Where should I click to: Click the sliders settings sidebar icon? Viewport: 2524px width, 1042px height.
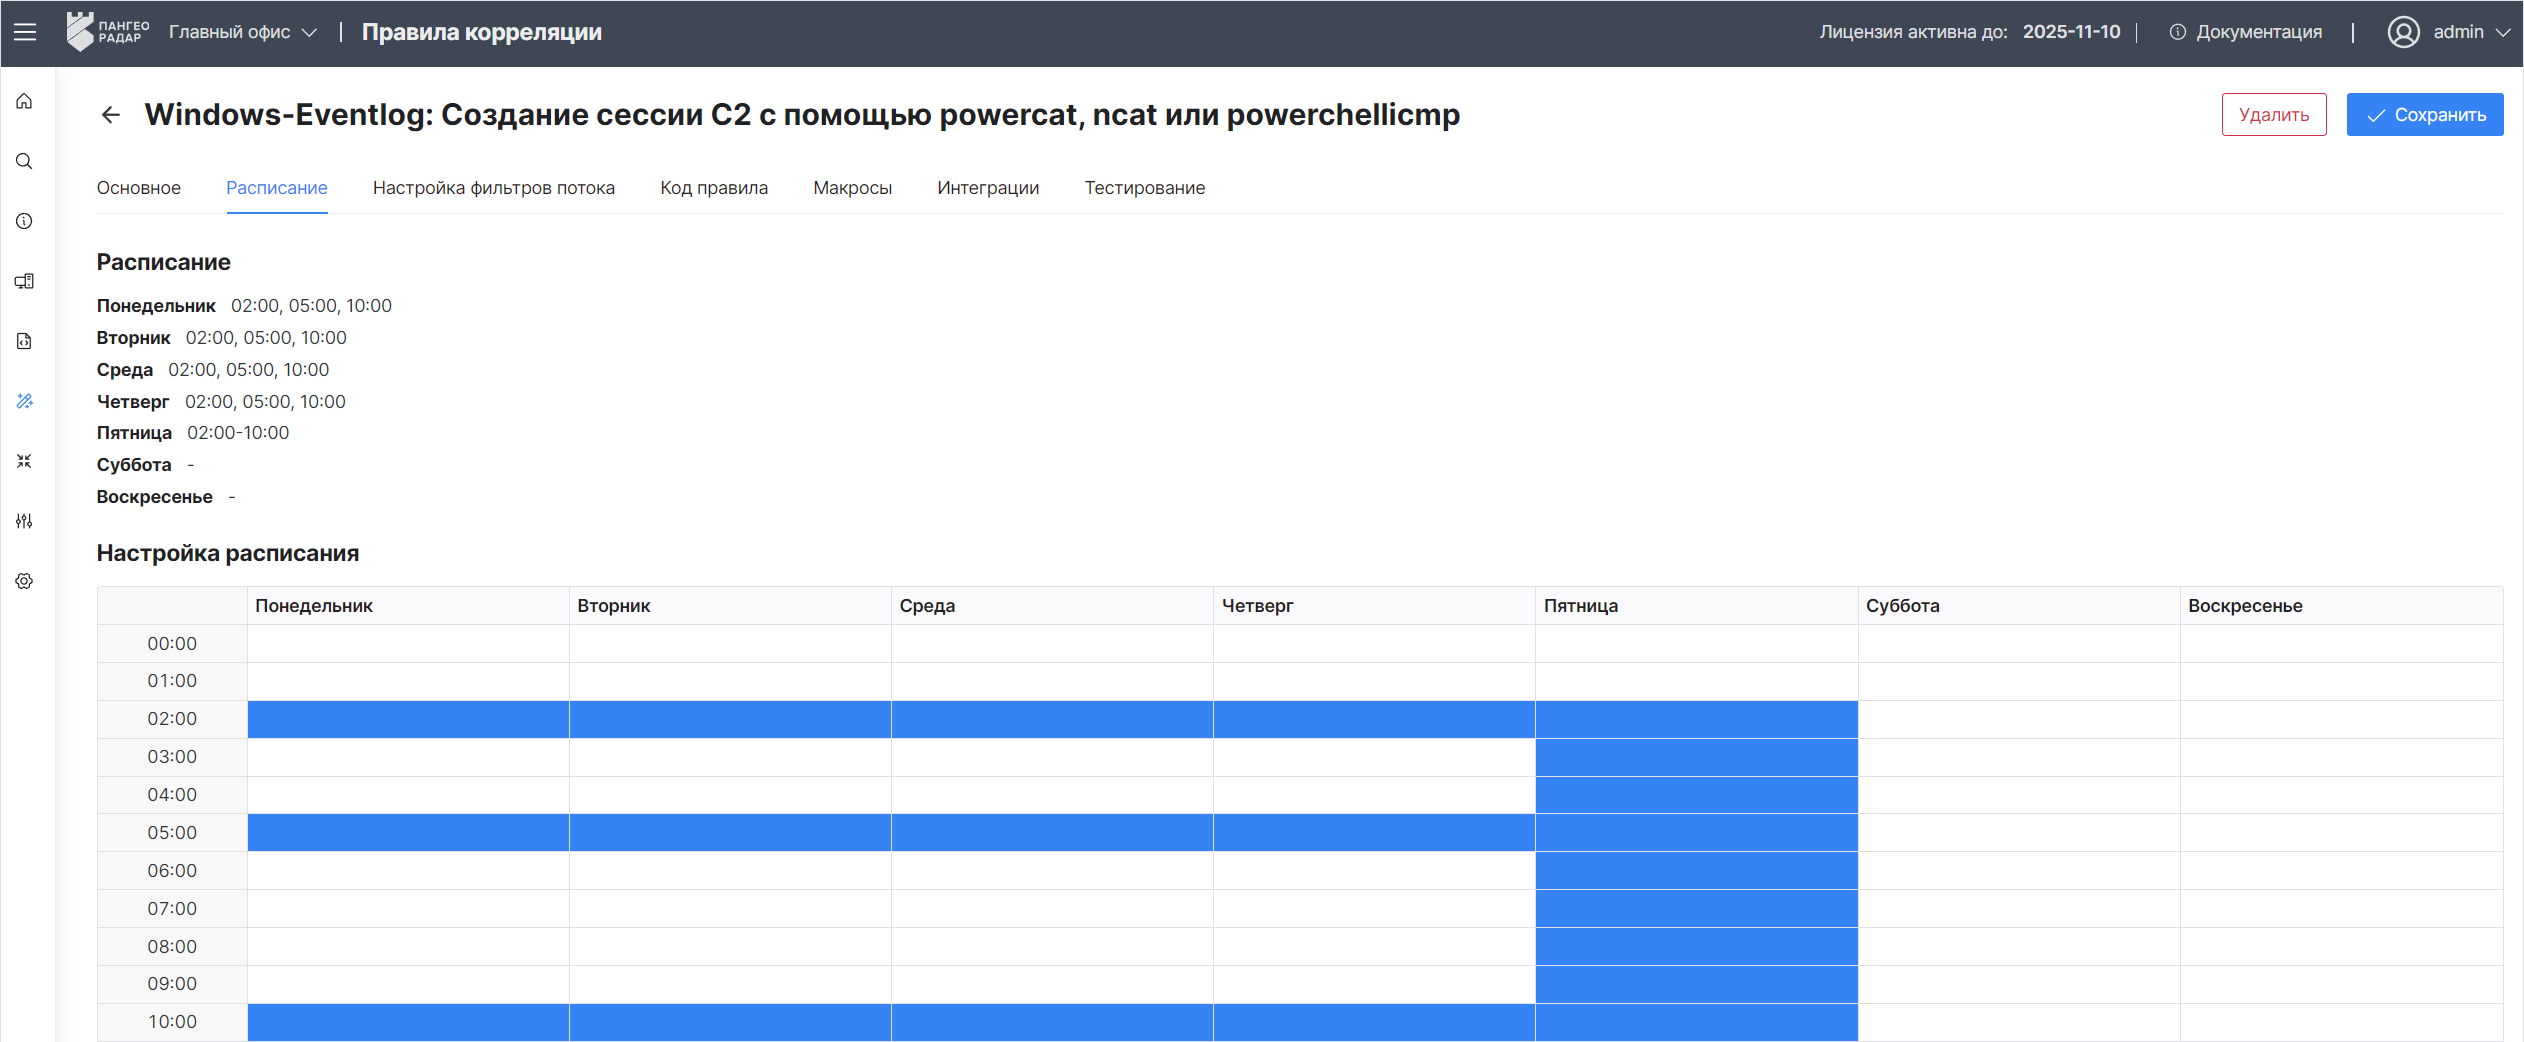tap(25, 521)
